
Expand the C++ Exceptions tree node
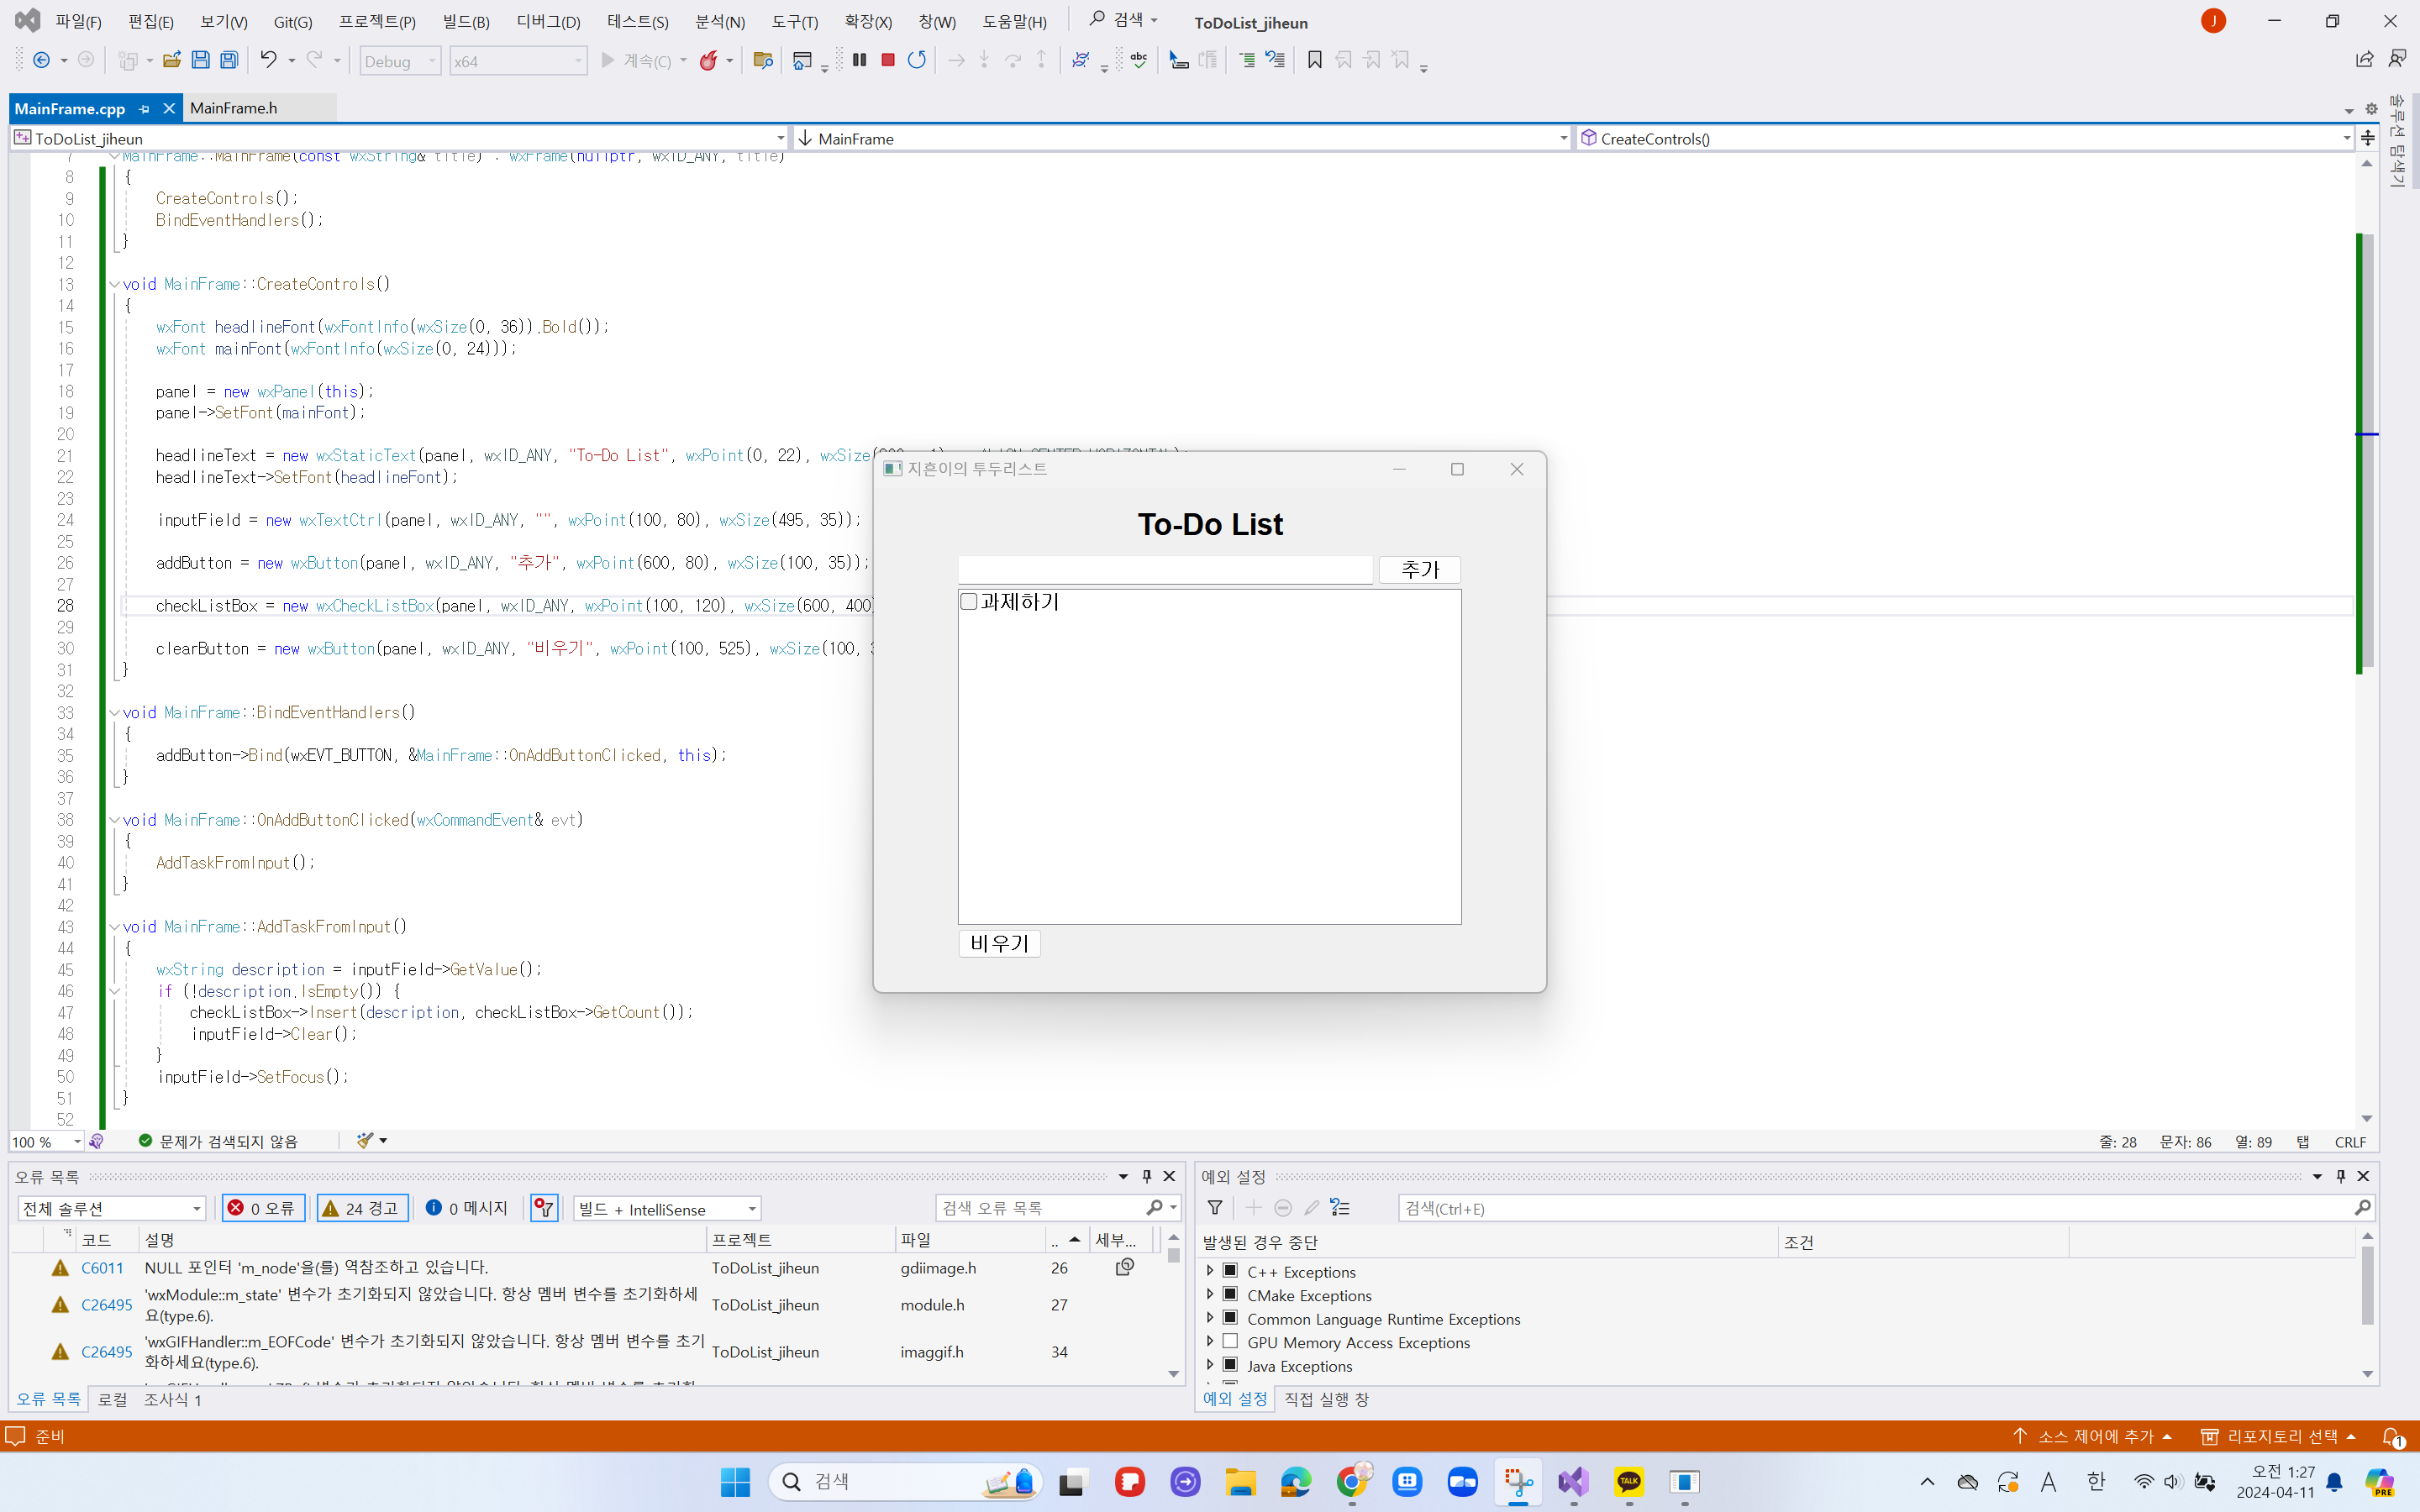(1209, 1271)
